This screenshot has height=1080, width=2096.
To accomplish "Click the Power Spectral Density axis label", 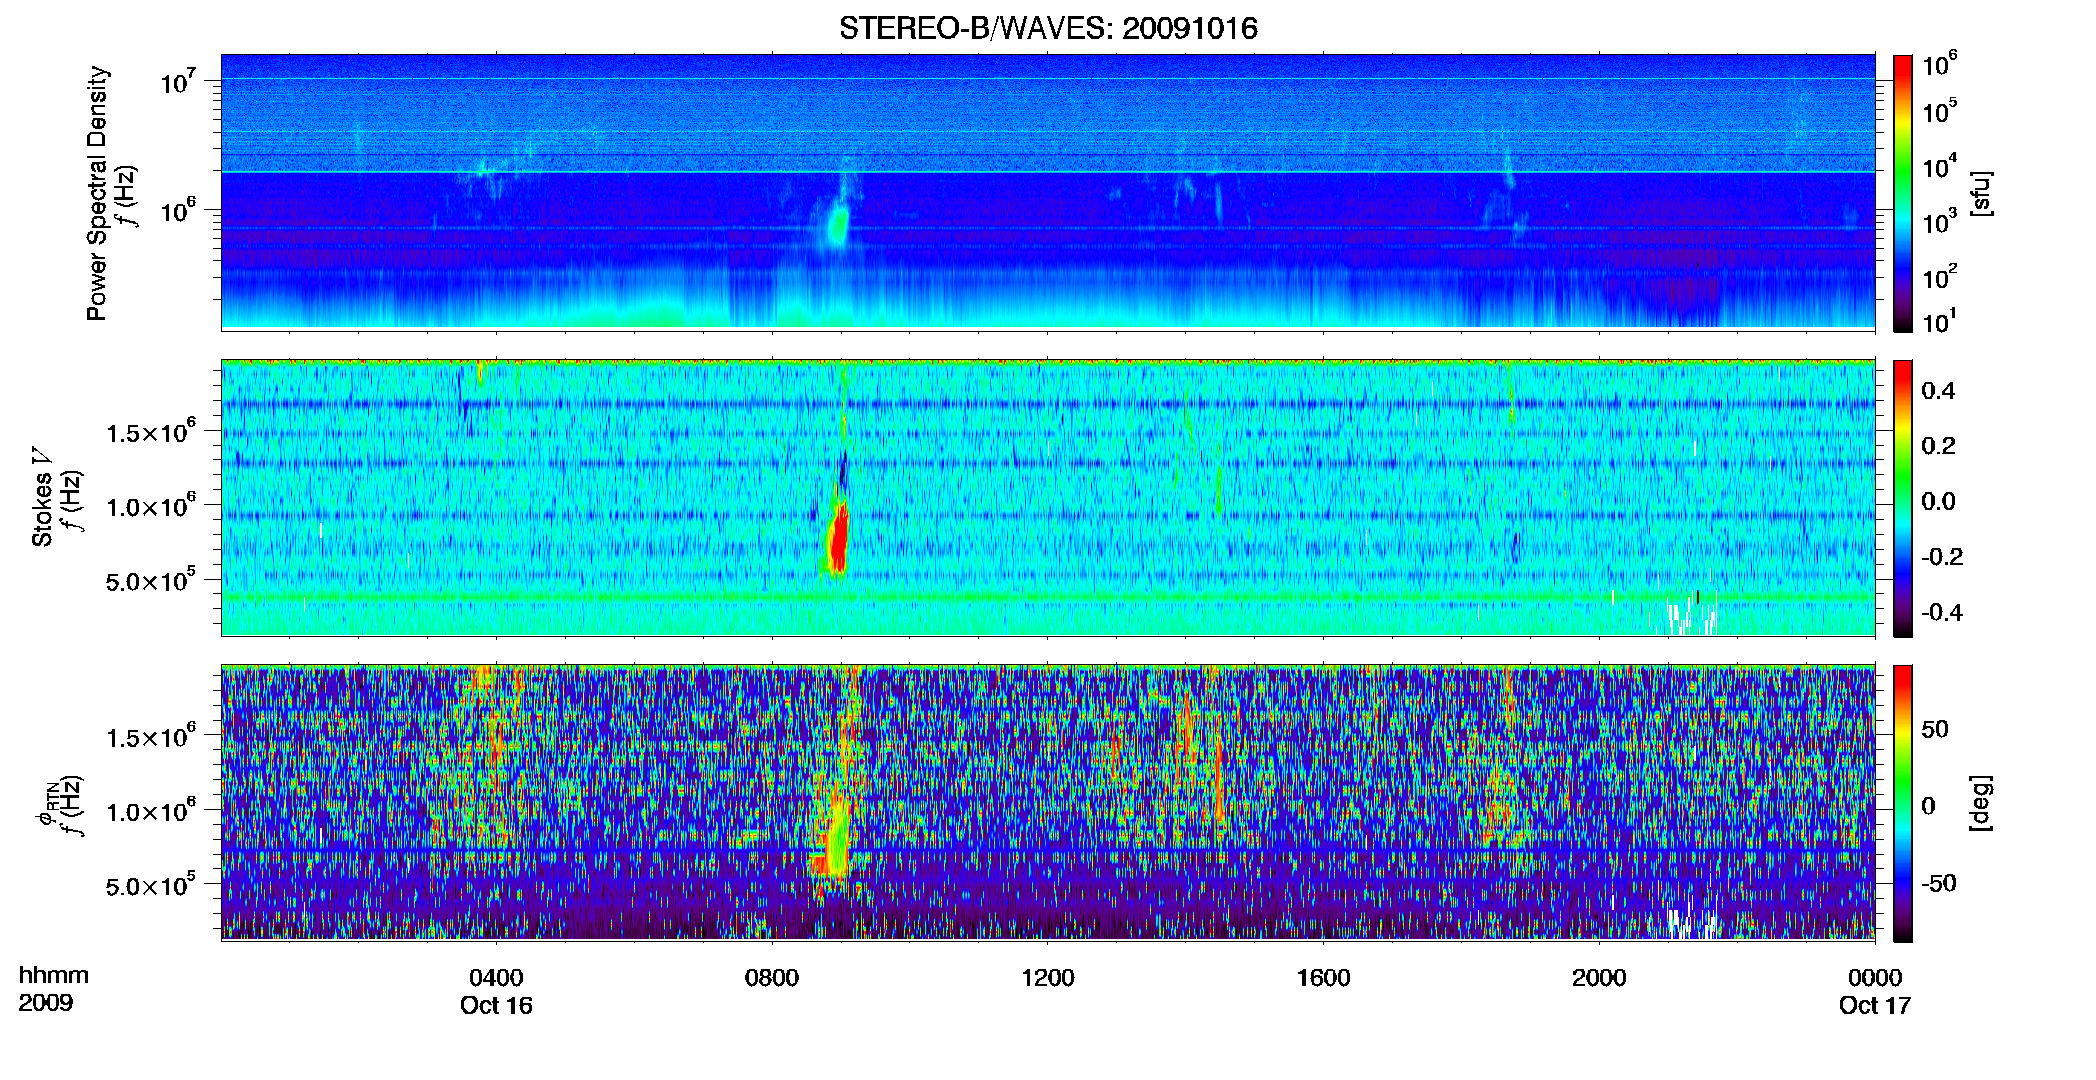I will click(96, 193).
